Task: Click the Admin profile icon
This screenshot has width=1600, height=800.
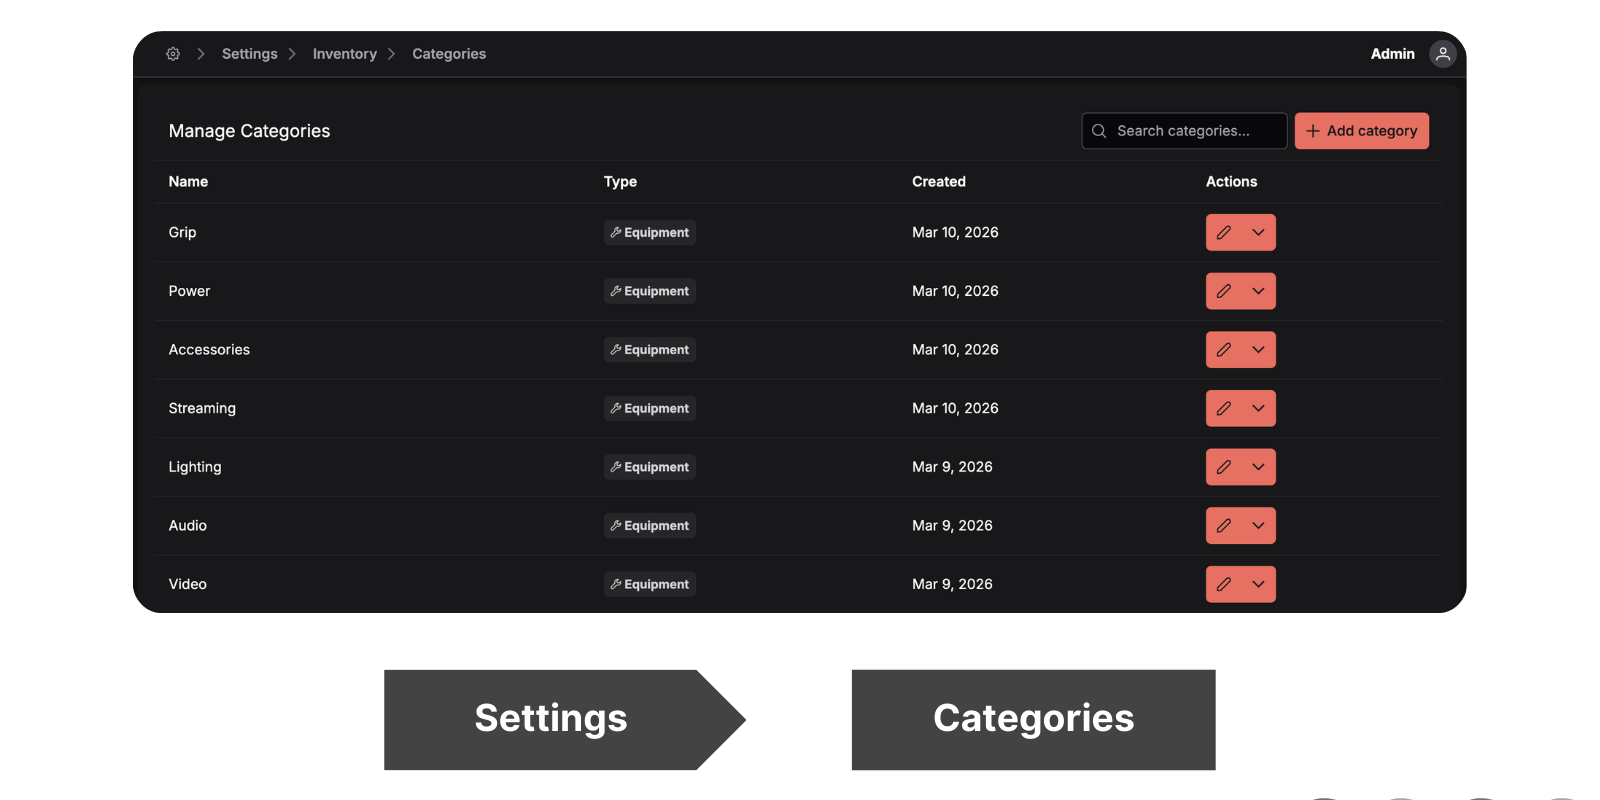Action: pyautogui.click(x=1442, y=54)
